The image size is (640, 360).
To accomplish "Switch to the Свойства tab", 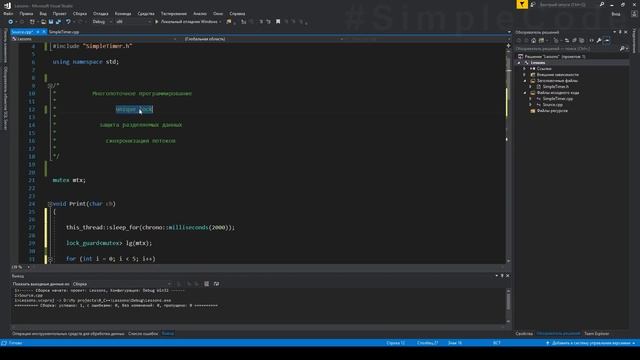I will click(x=524, y=334).
